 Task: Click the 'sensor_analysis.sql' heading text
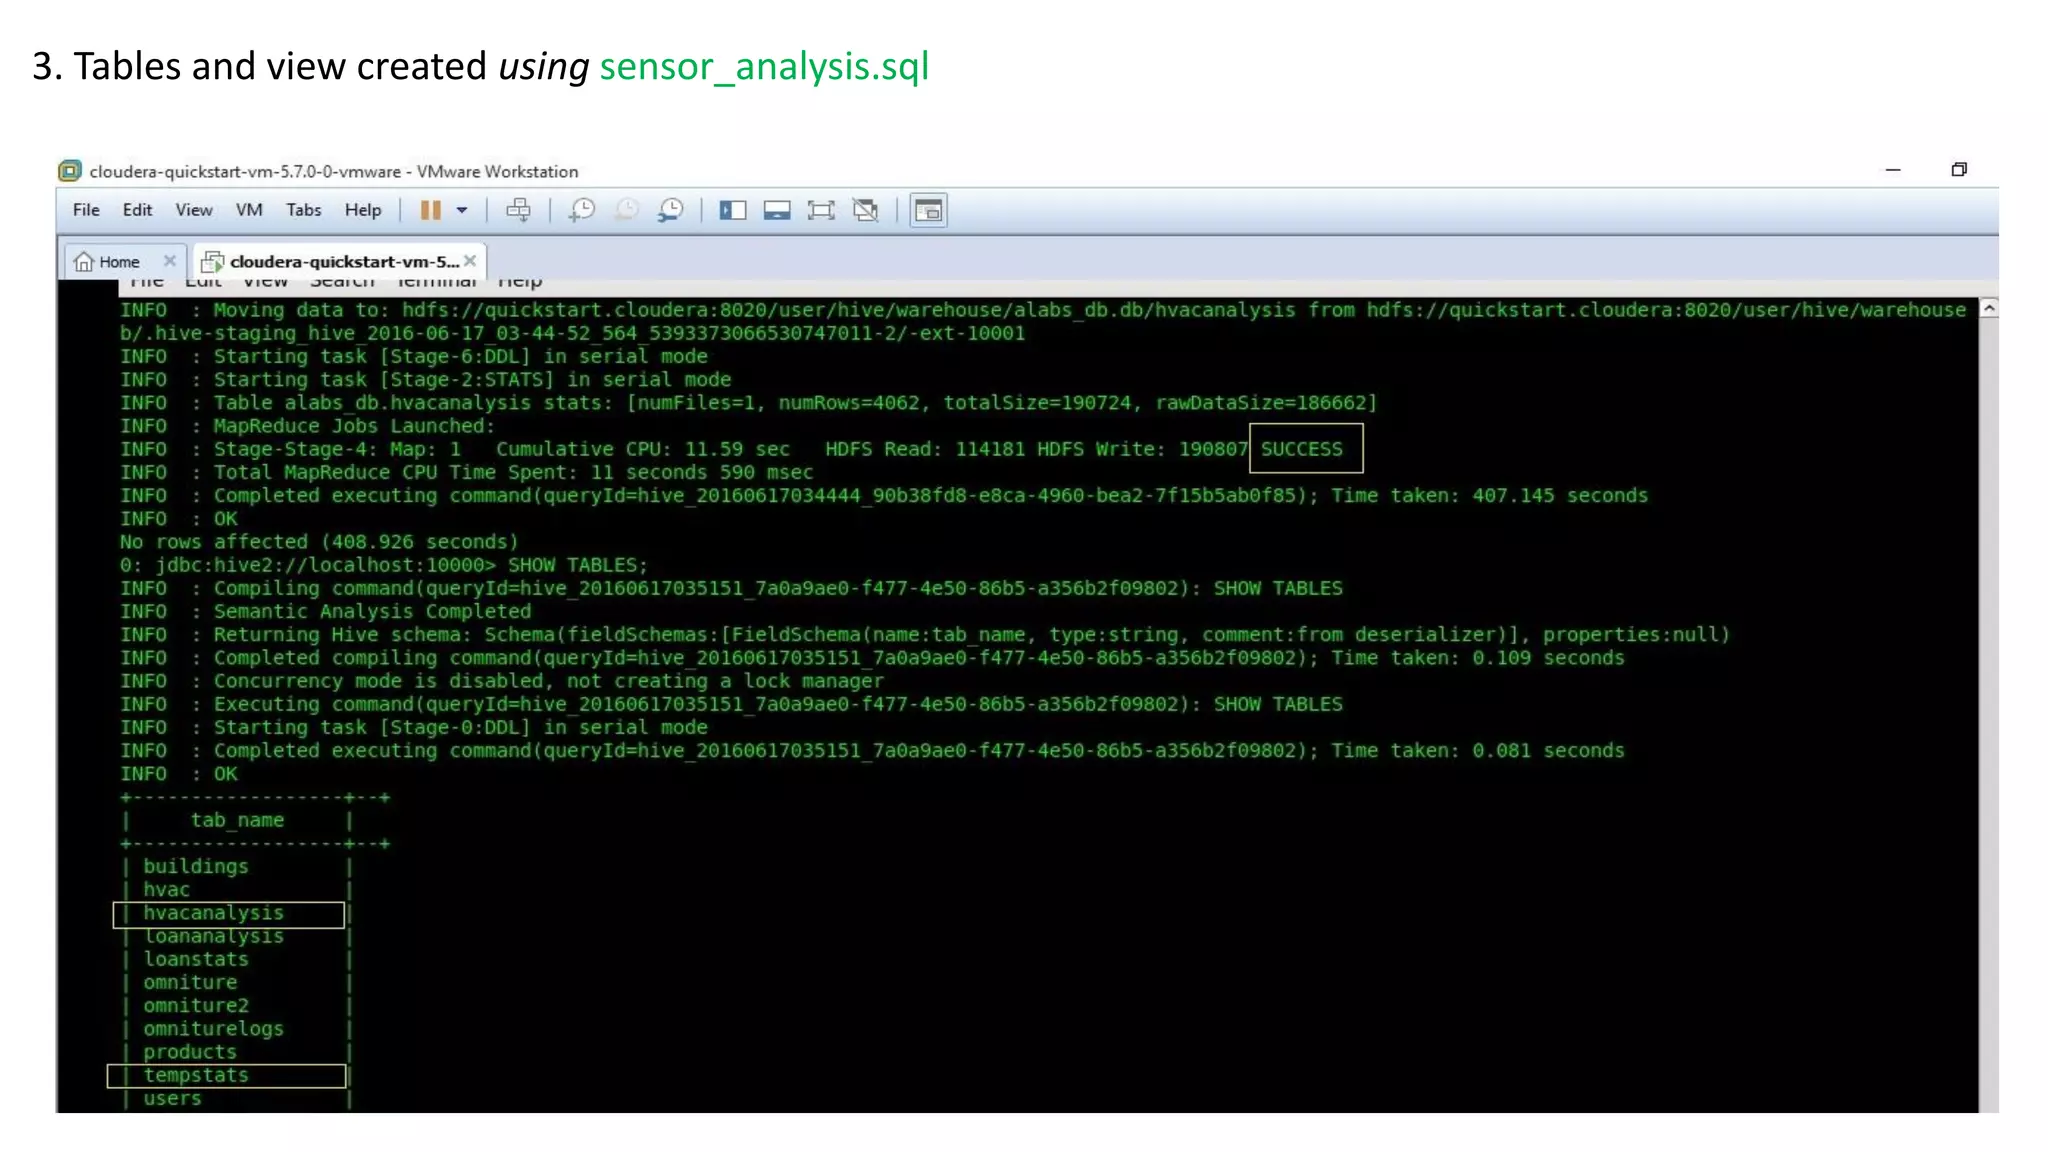click(764, 66)
